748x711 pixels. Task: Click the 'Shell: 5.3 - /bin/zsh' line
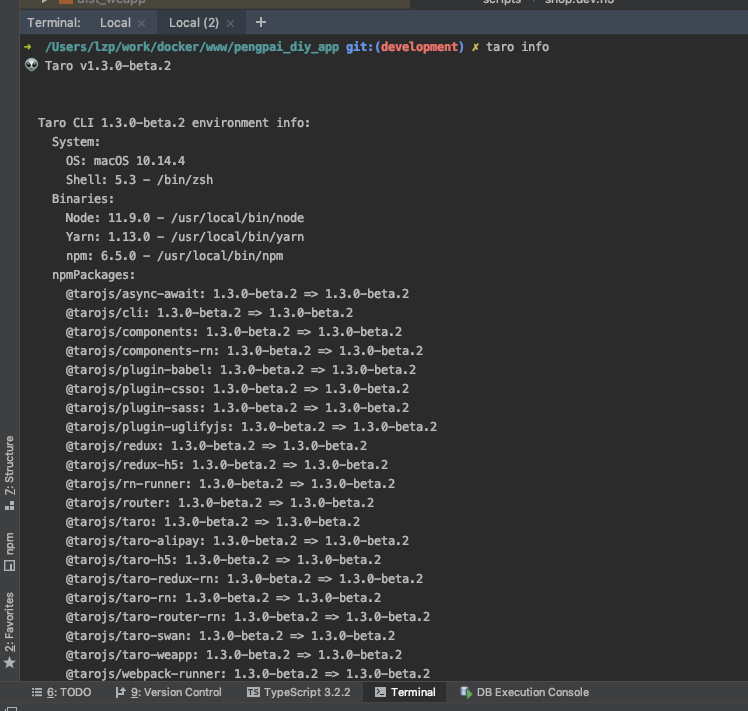[x=139, y=180]
